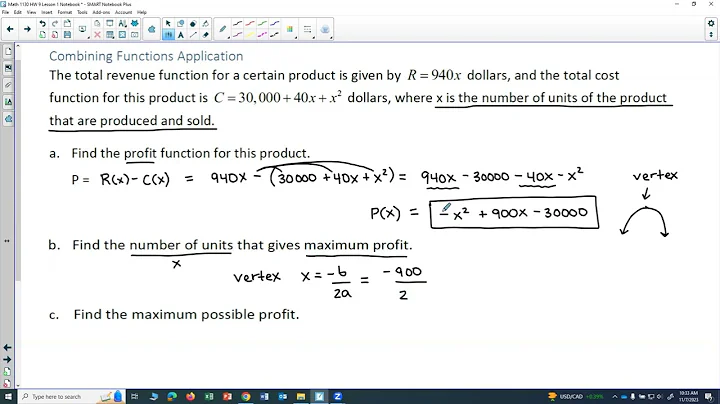Image resolution: width=720 pixels, height=404 pixels.
Task: Choose the black pen style
Action: tap(237, 24)
